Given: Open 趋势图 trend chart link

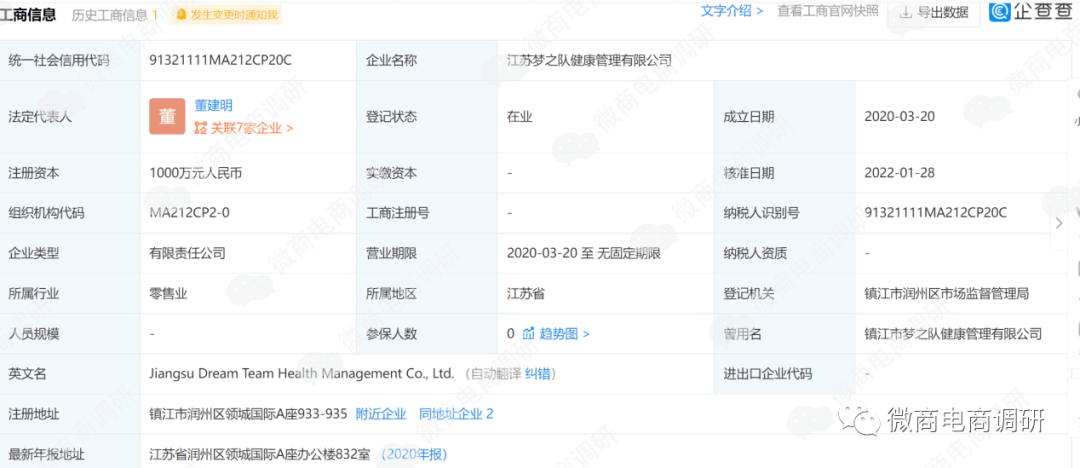Looking at the screenshot, I should [x=564, y=334].
